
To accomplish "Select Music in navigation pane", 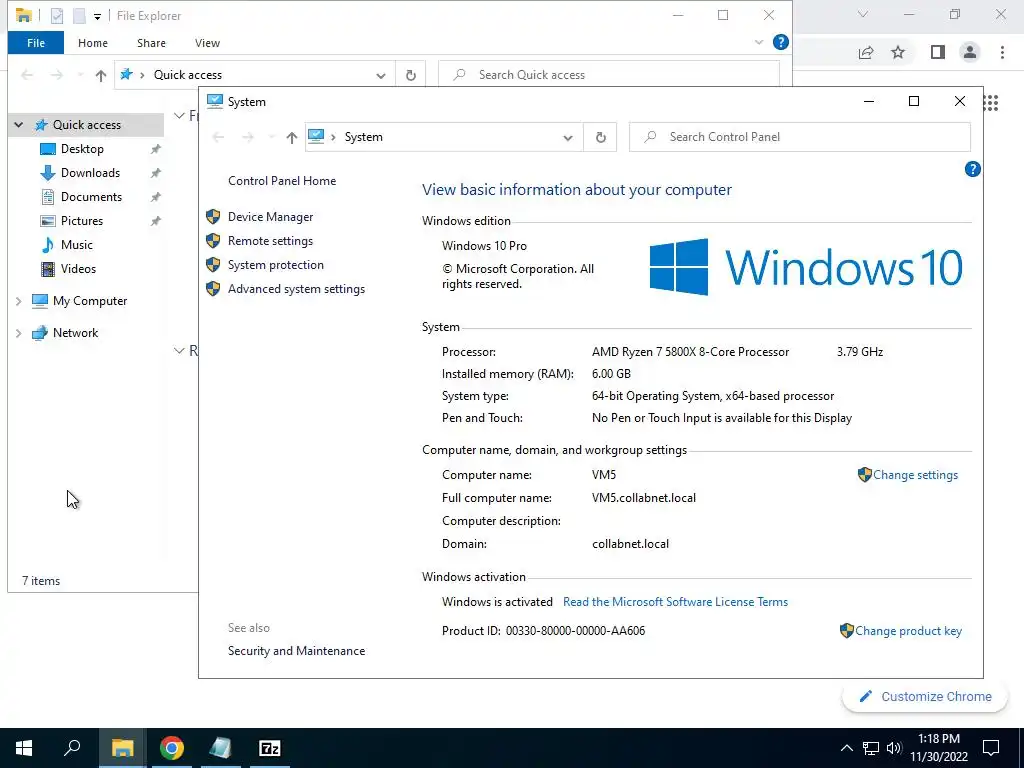I will click(x=76, y=245).
